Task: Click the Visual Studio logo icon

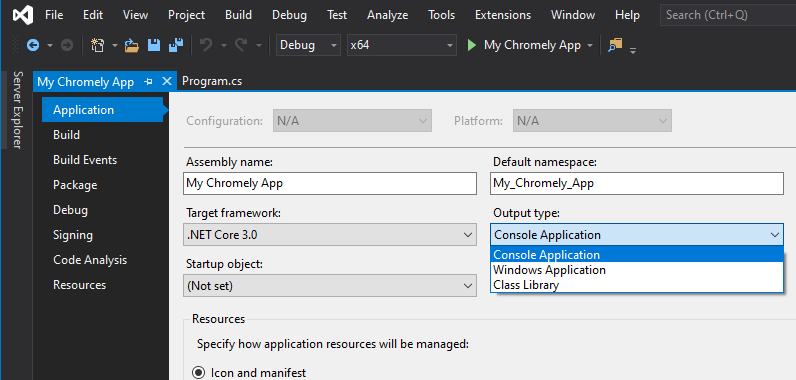Action: 23,15
